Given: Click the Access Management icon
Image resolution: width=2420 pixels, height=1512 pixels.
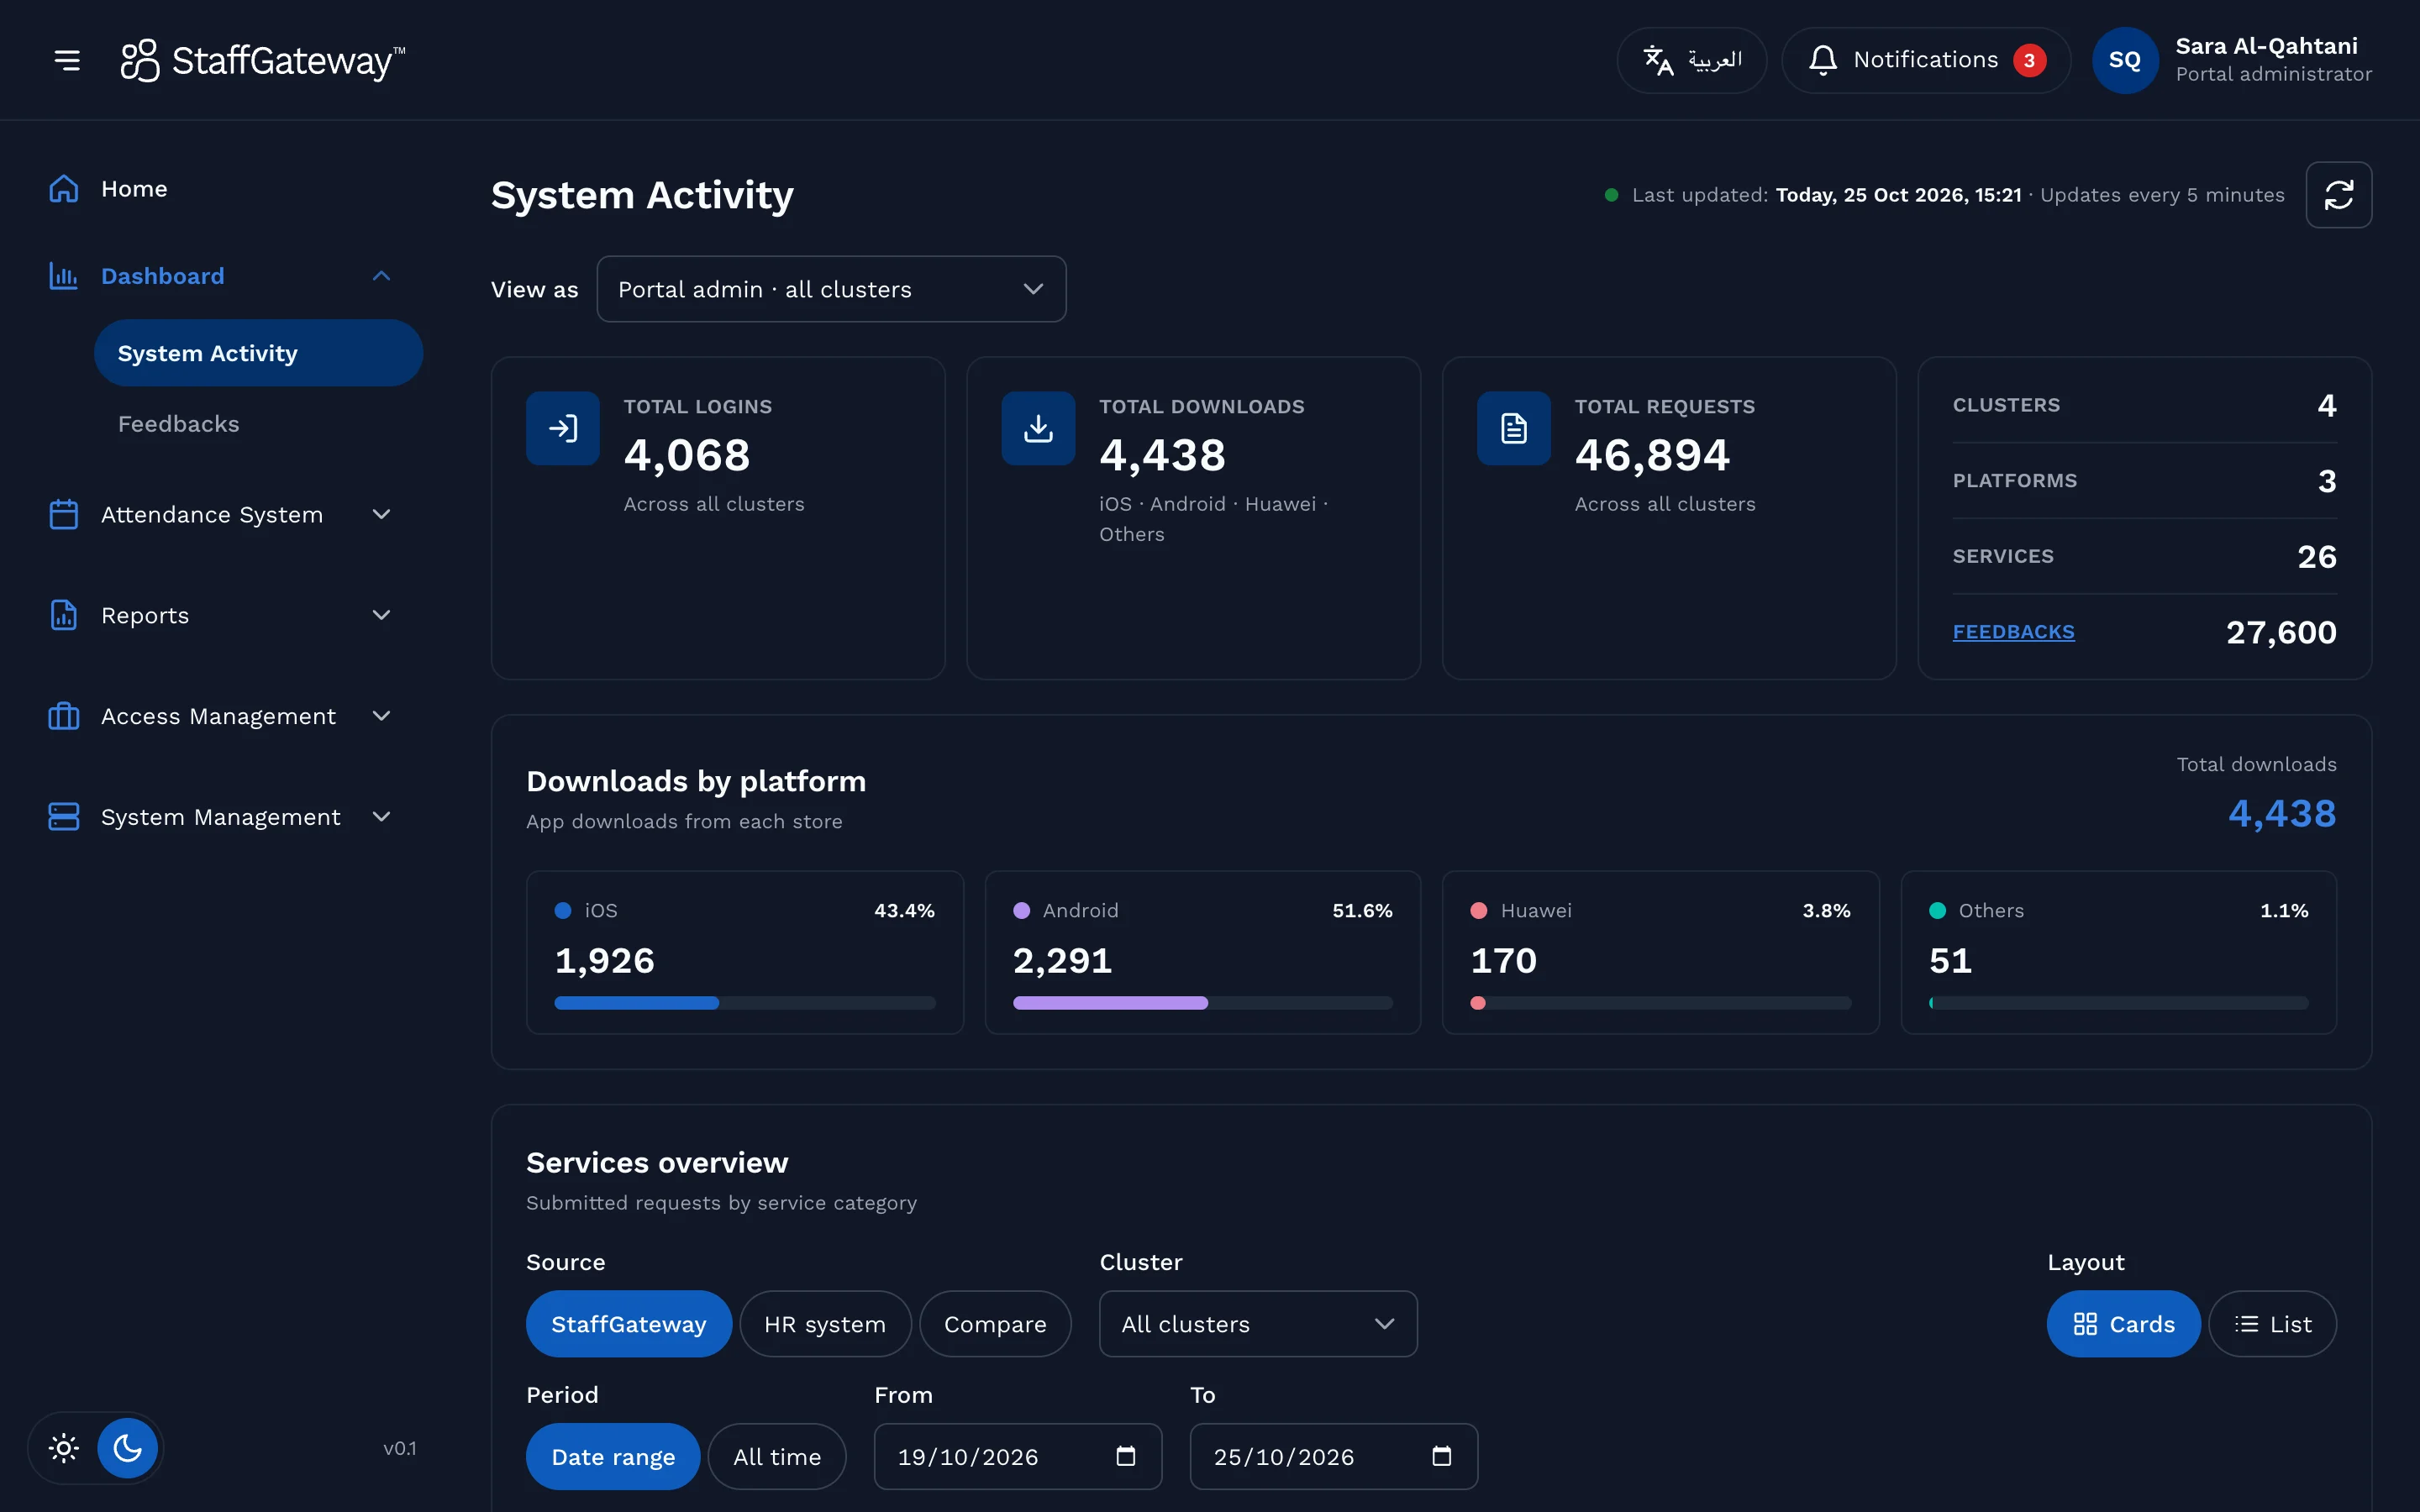Looking at the screenshot, I should [64, 716].
